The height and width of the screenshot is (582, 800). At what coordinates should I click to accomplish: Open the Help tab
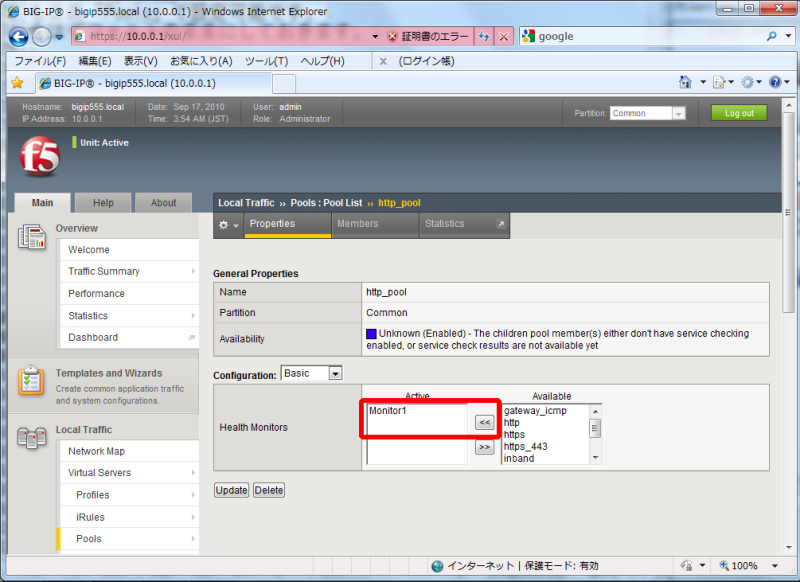click(x=103, y=203)
